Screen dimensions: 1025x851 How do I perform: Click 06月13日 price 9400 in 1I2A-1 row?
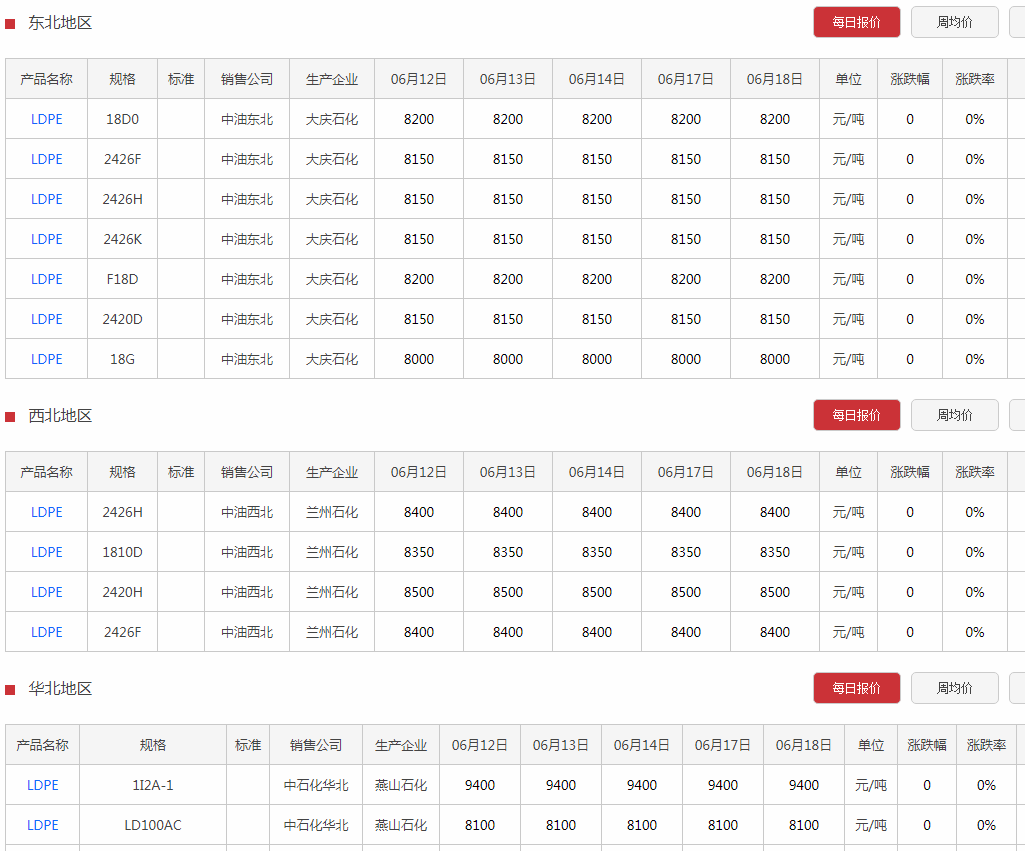pyautogui.click(x=561, y=785)
